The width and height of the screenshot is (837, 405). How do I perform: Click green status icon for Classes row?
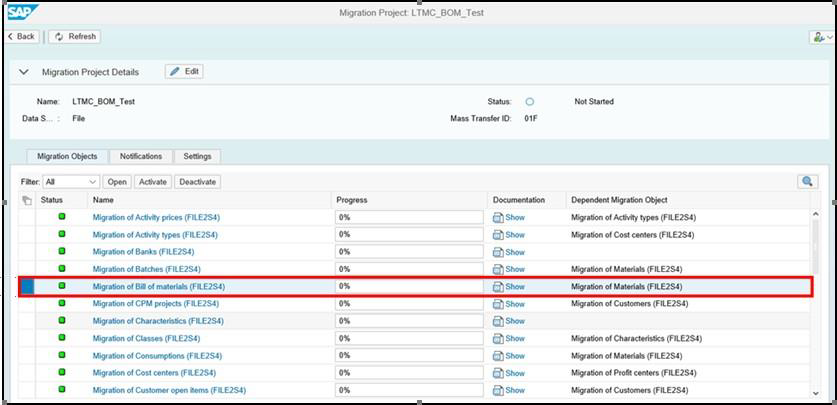pyautogui.click(x=61, y=338)
